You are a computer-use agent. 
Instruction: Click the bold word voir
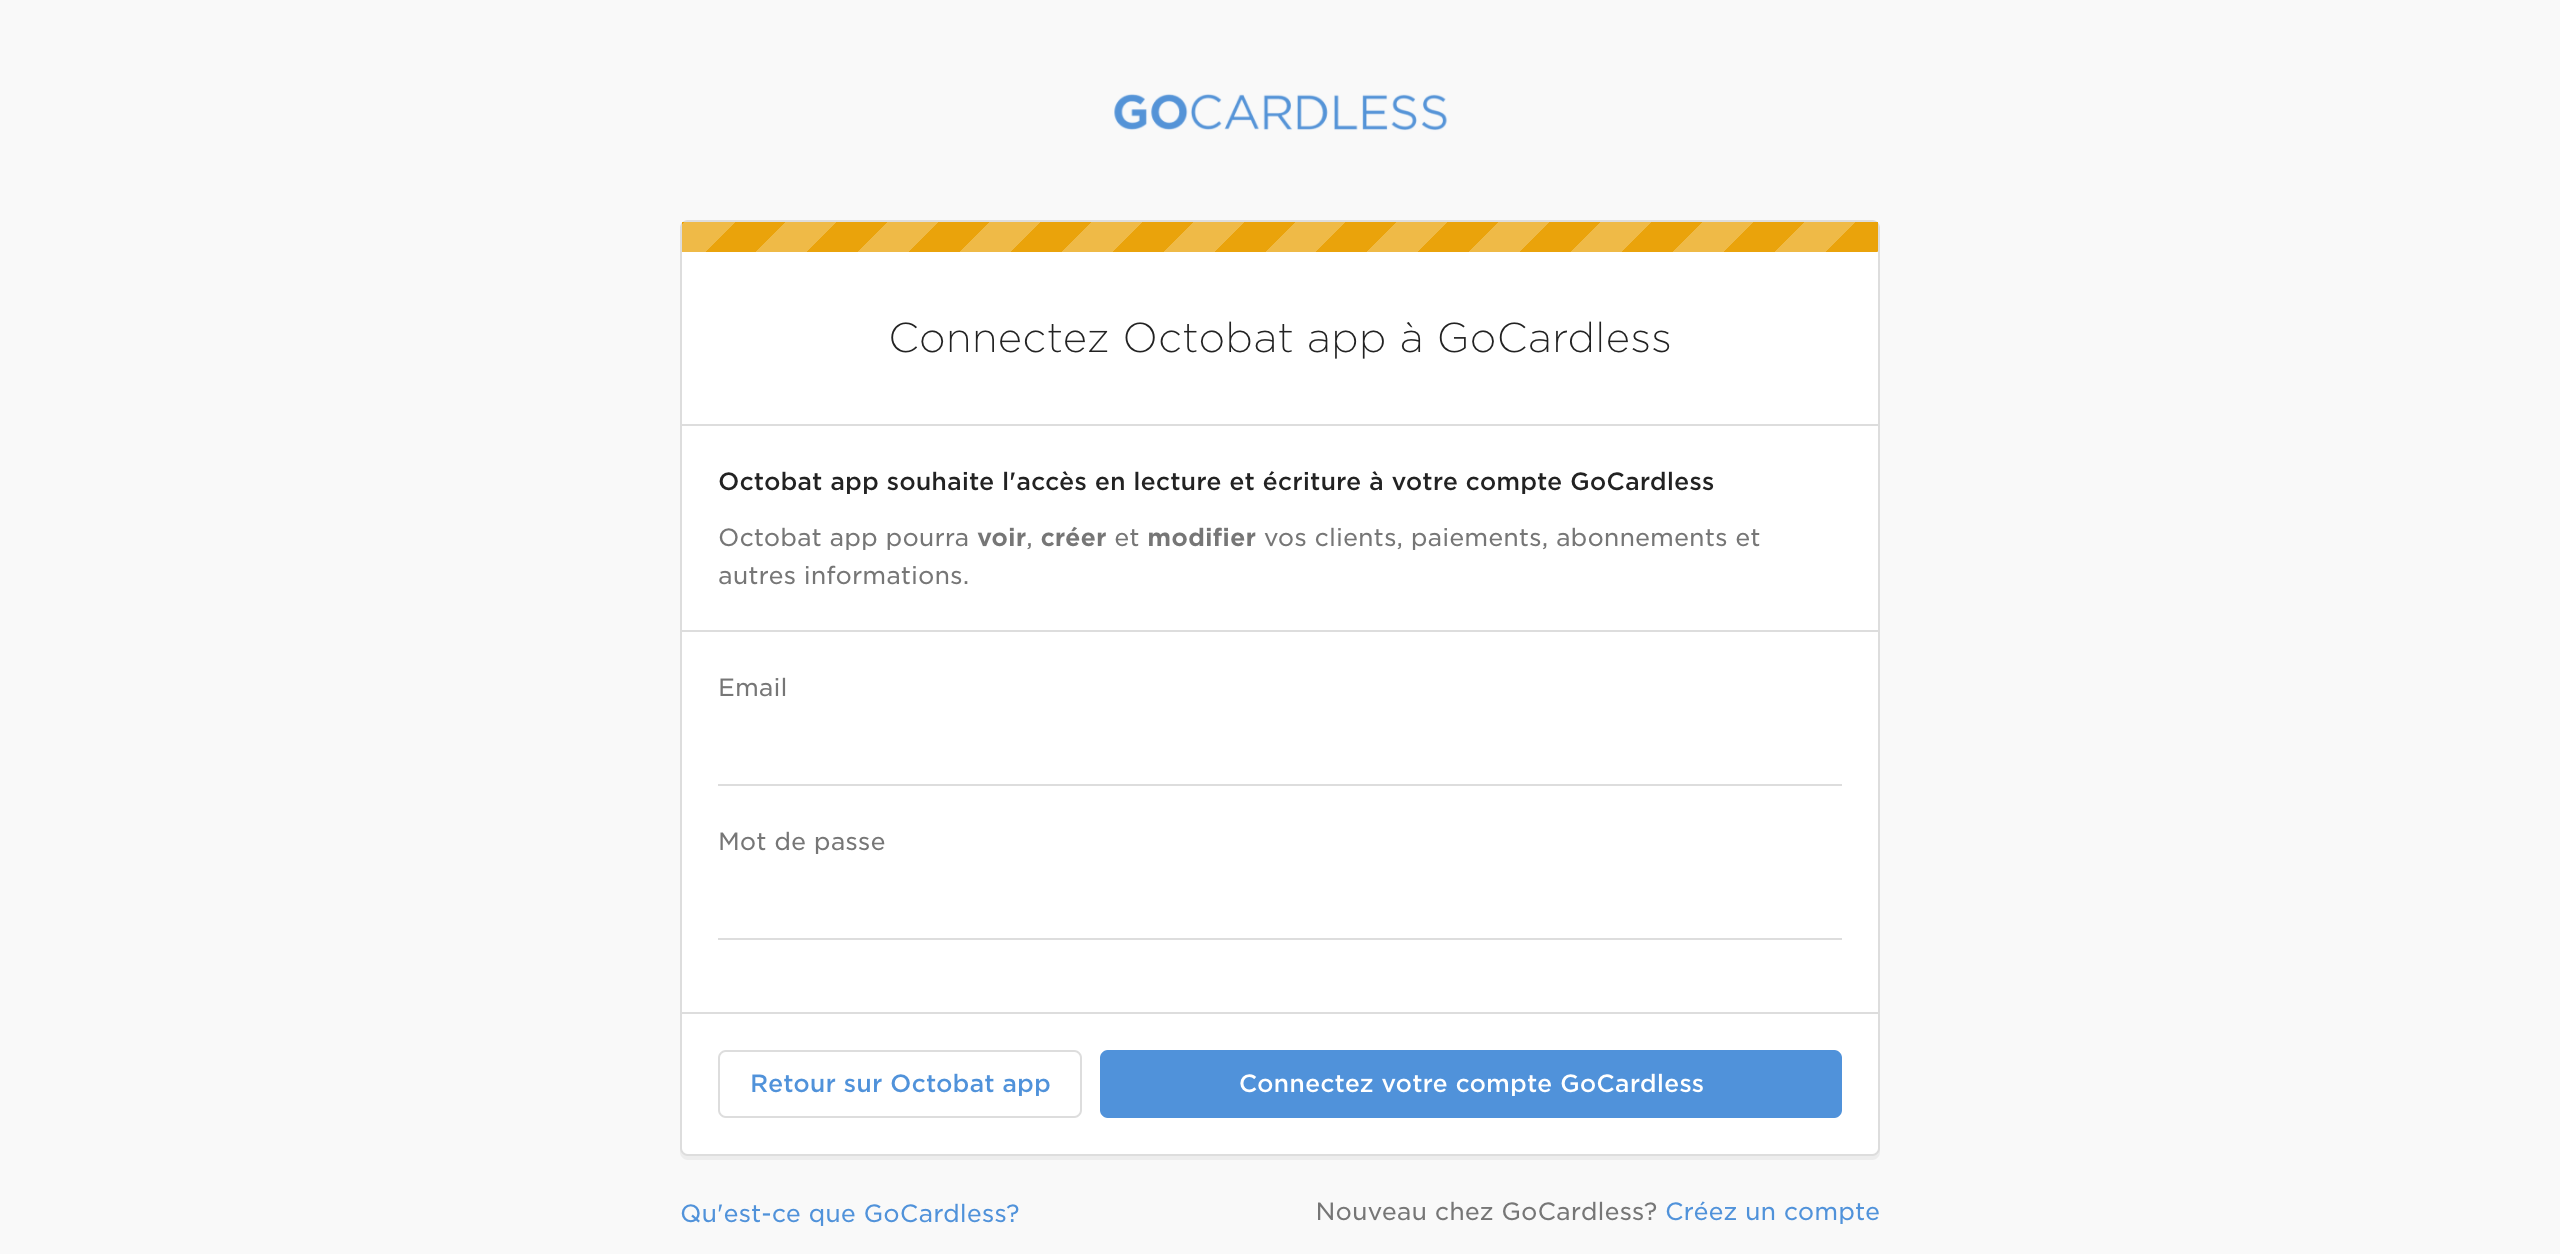(1001, 537)
